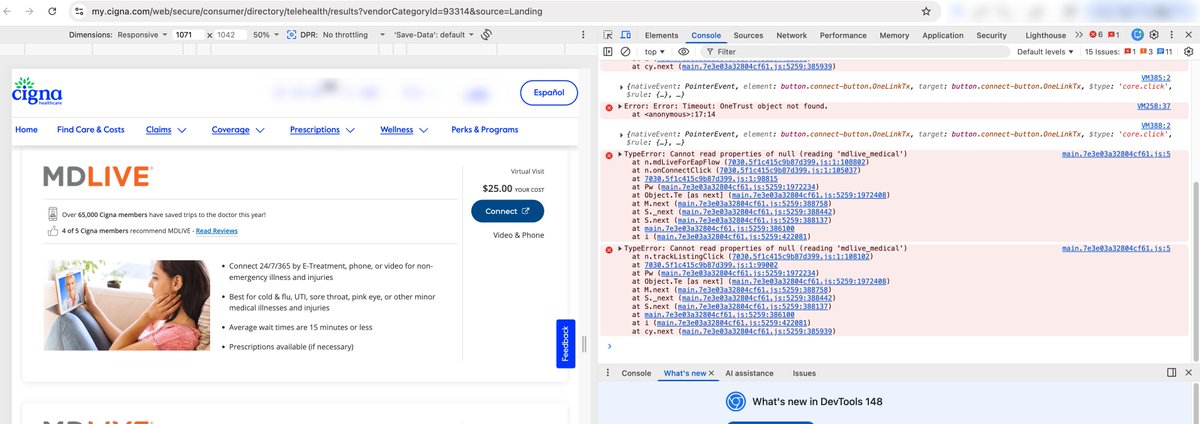Screen dimensions: 1200x424
Task: Switch to the Elements tab
Action: pos(661,35)
